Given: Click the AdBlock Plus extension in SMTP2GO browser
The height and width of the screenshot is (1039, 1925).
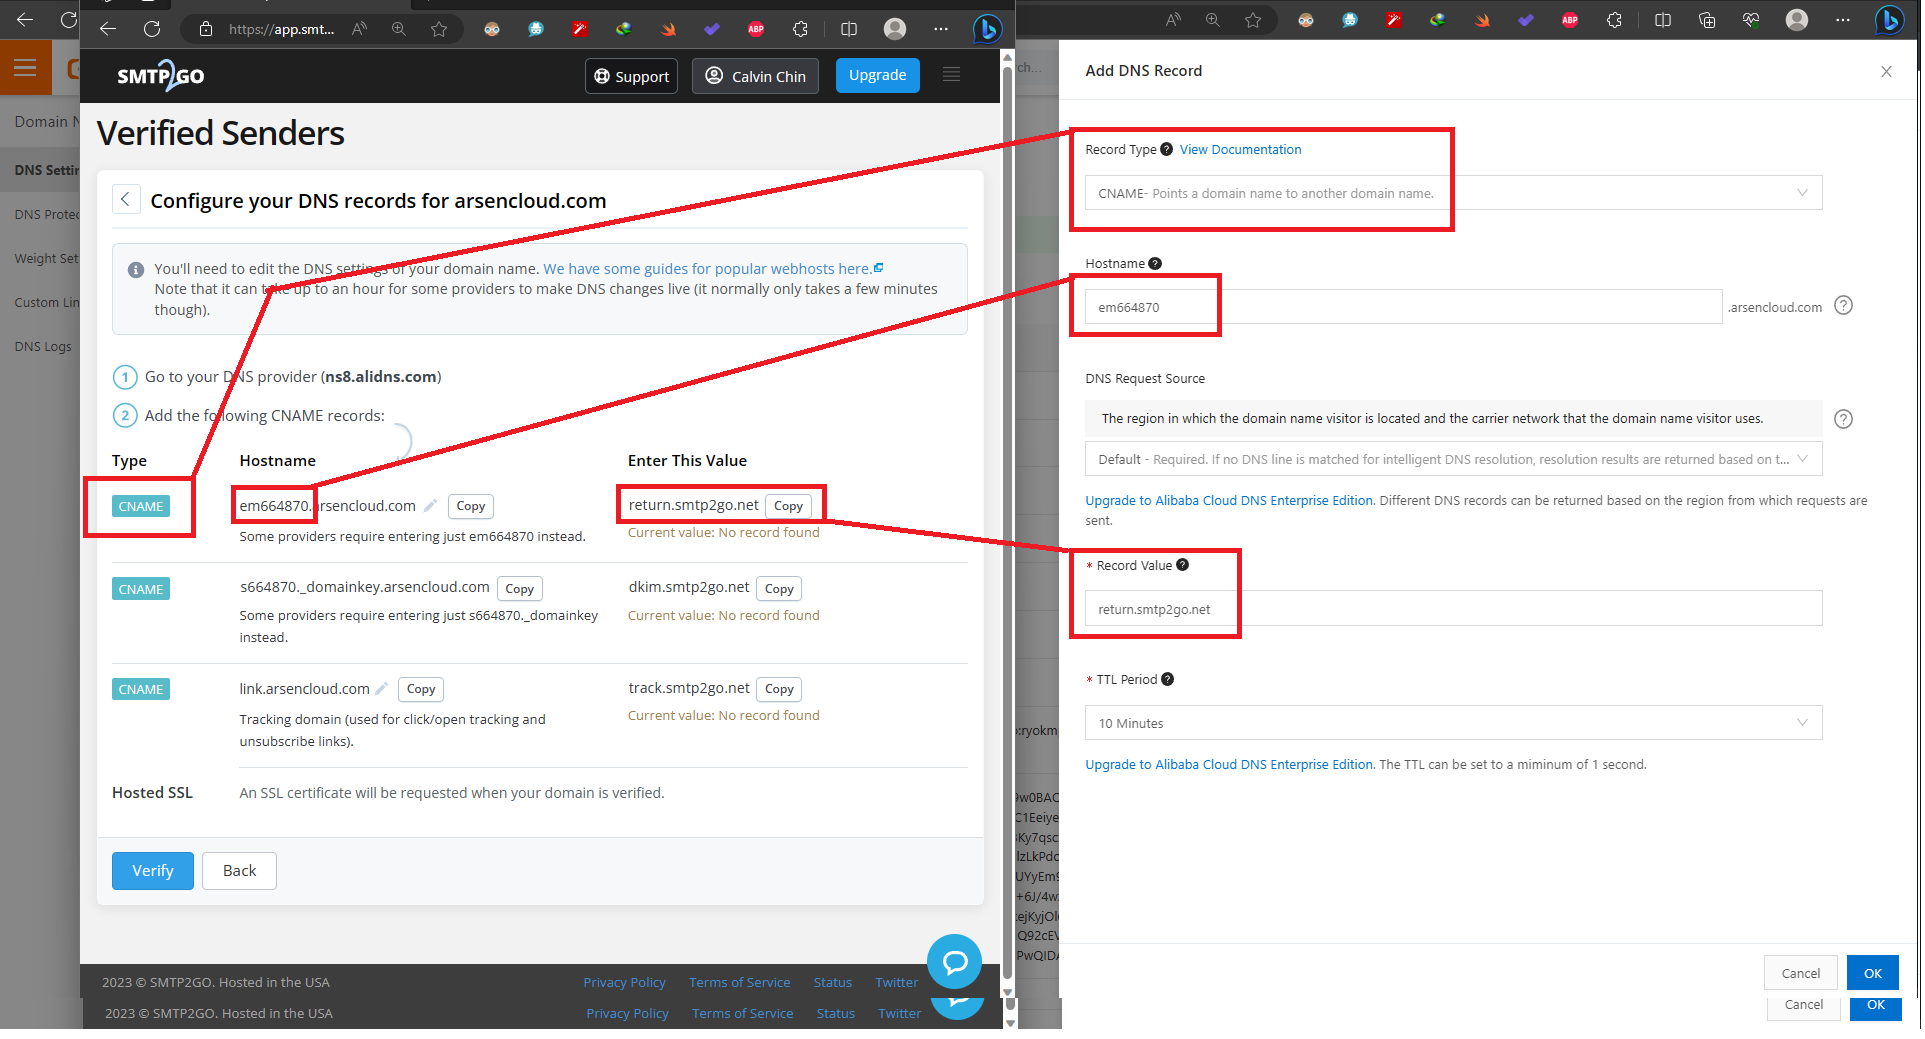Looking at the screenshot, I should pyautogui.click(x=756, y=29).
